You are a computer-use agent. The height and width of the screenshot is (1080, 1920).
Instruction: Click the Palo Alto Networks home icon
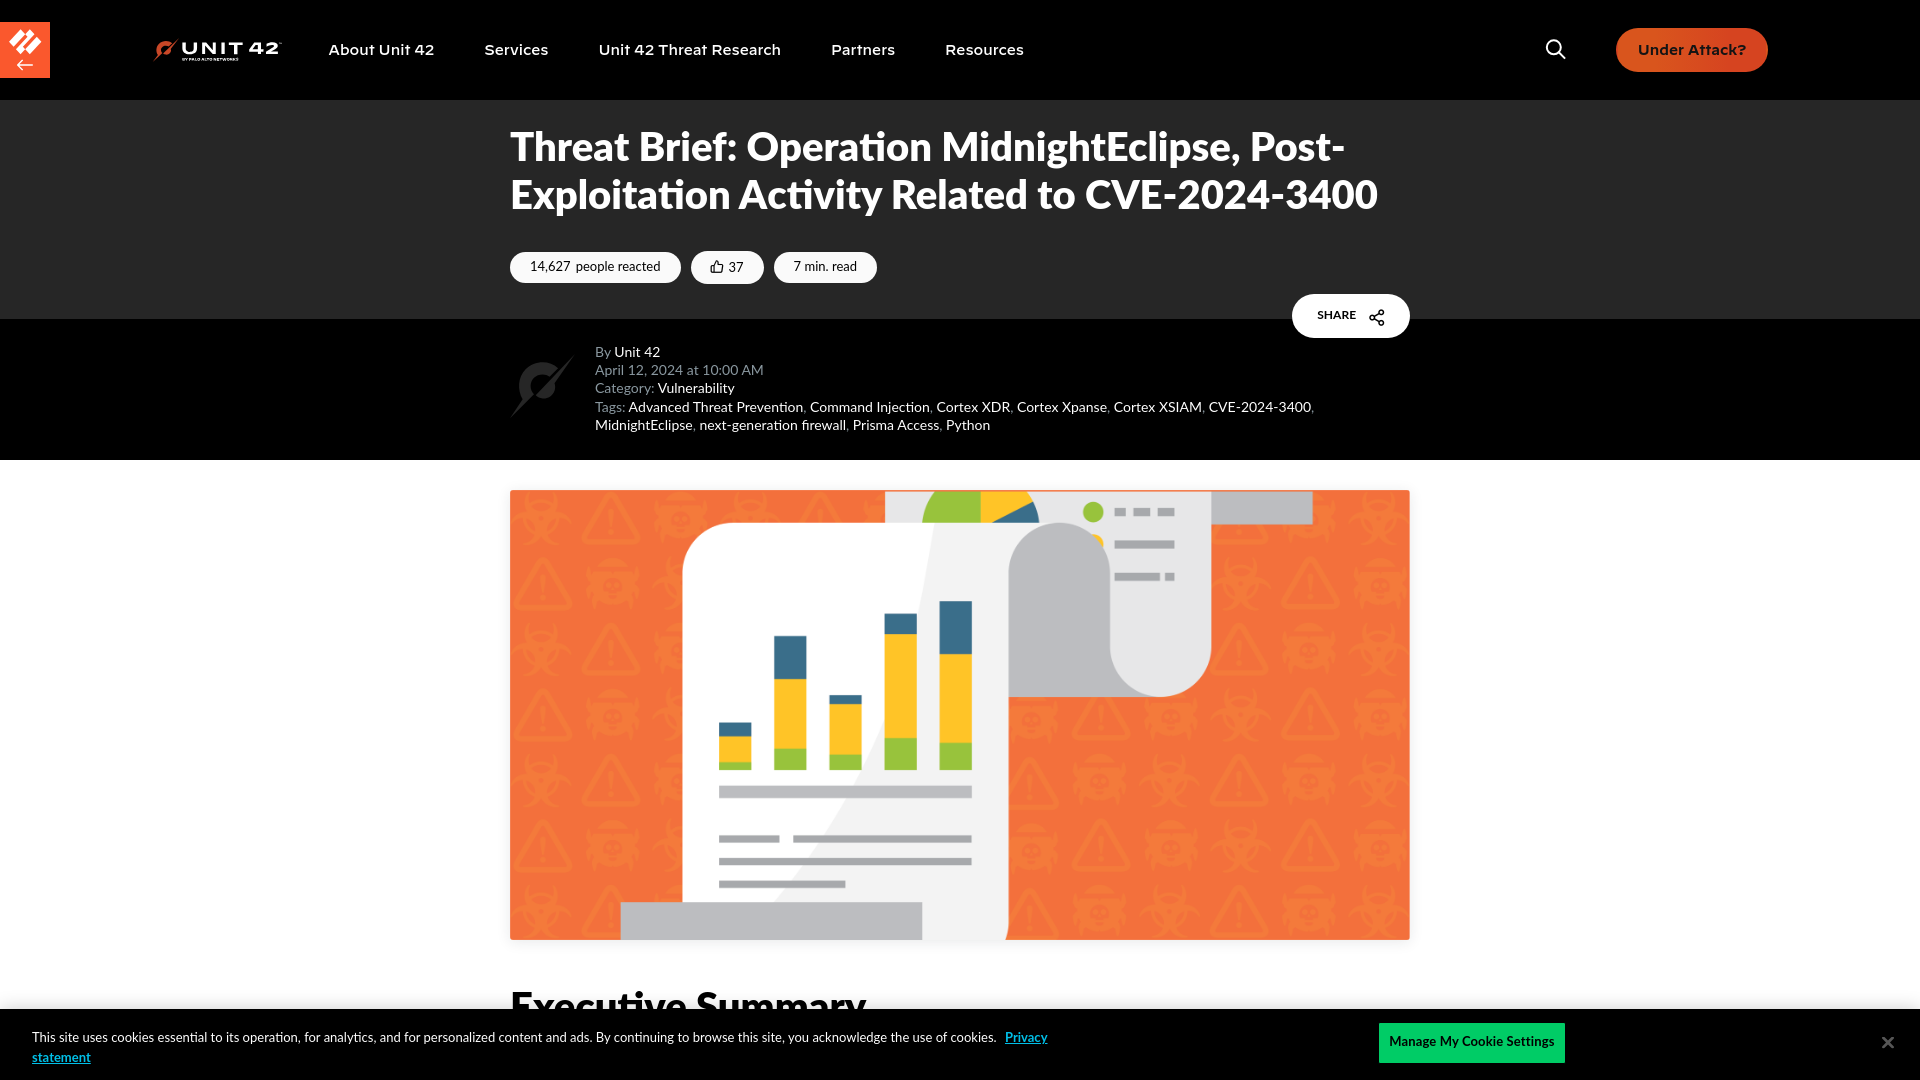pos(25,49)
